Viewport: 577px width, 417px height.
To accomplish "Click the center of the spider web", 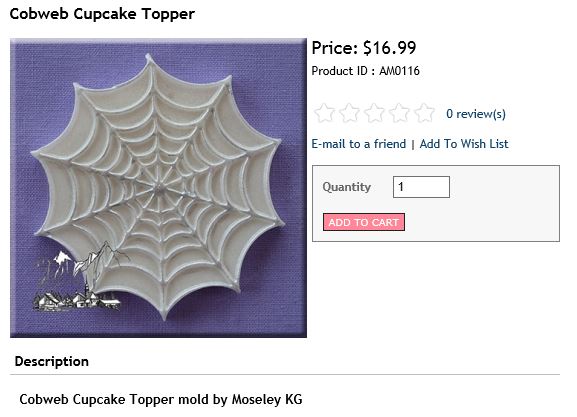I will 159,189.
